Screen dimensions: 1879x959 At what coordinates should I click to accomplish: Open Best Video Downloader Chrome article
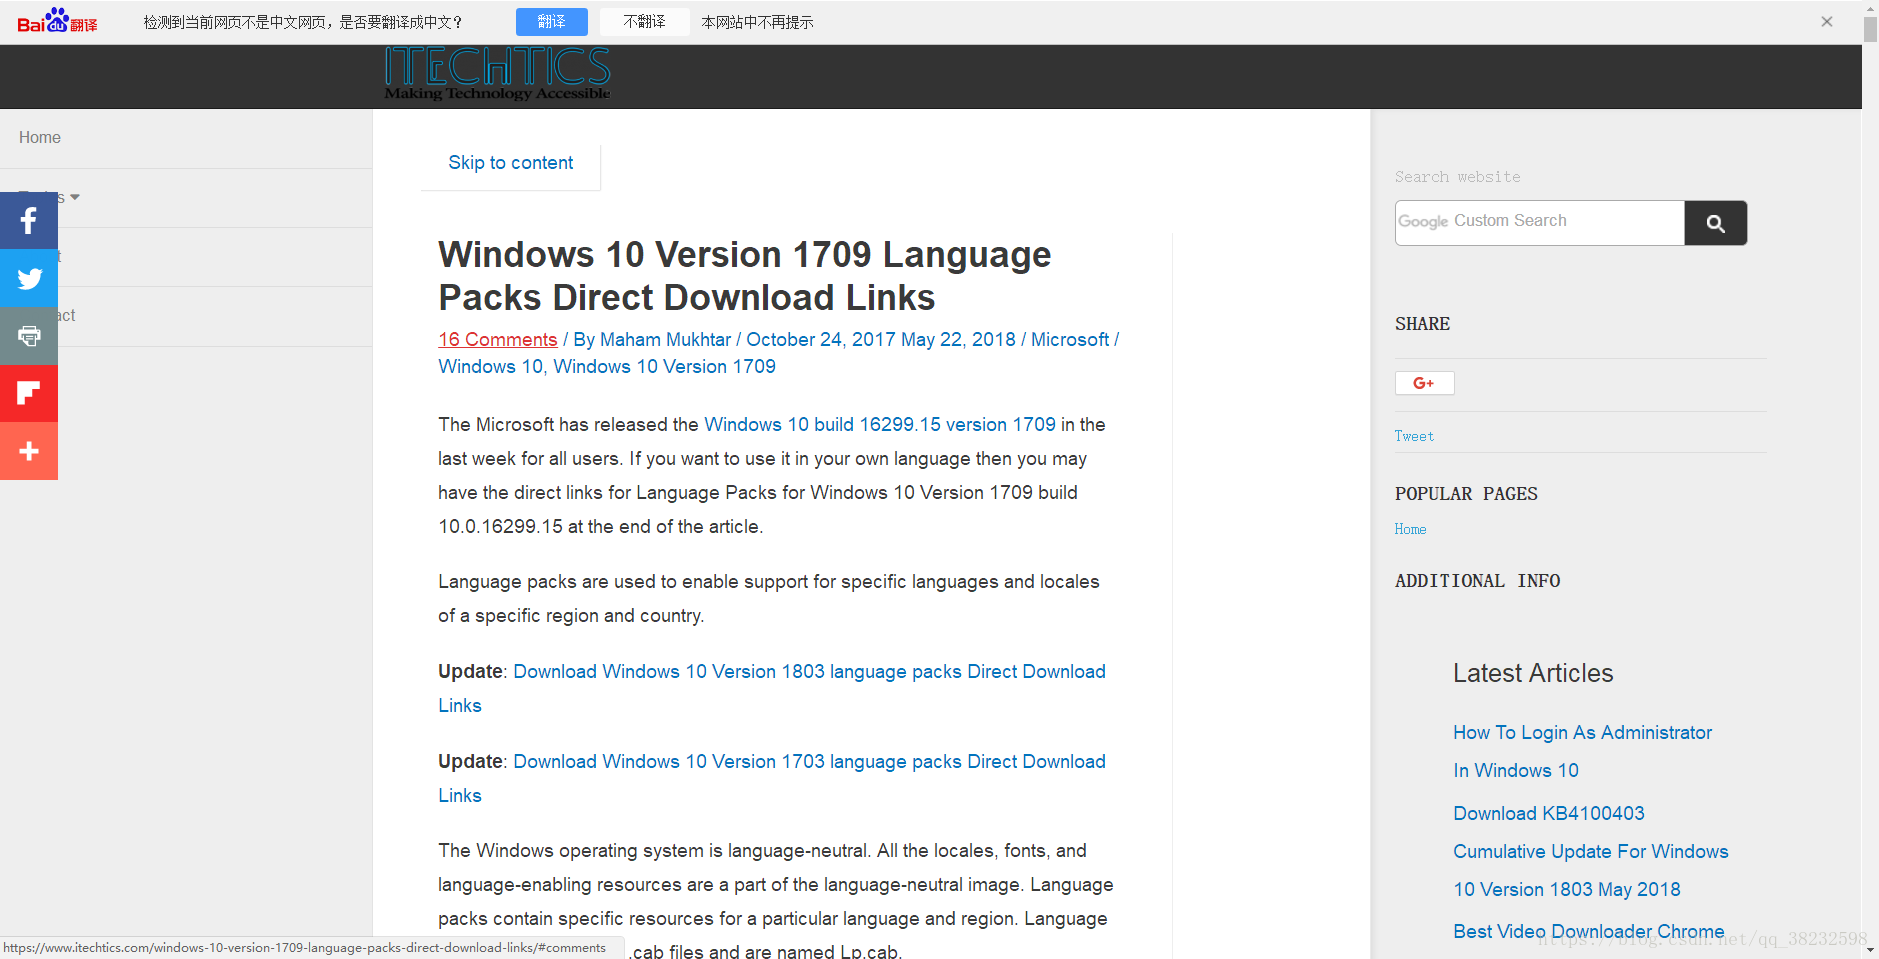coord(1588,932)
